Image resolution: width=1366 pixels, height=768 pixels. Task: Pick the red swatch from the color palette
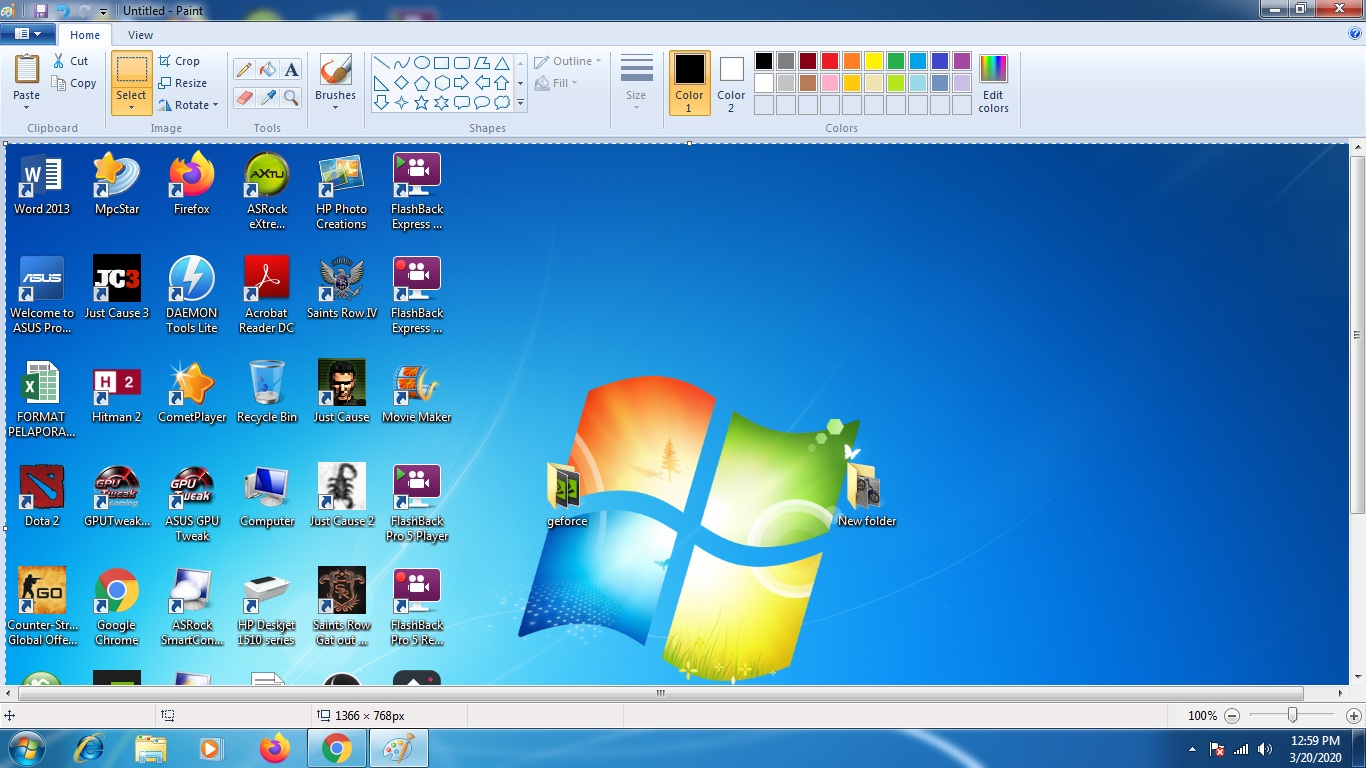[829, 60]
